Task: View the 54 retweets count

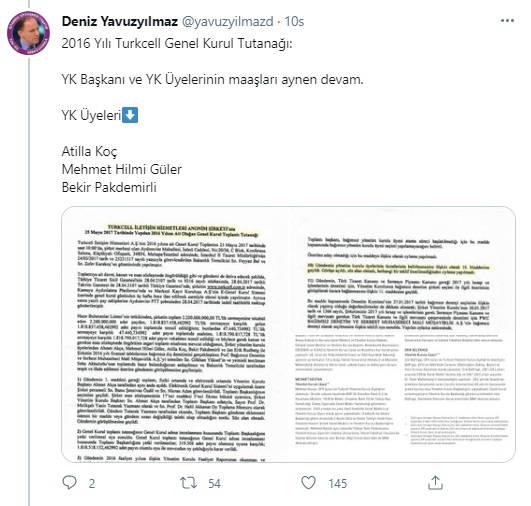Action: (214, 484)
